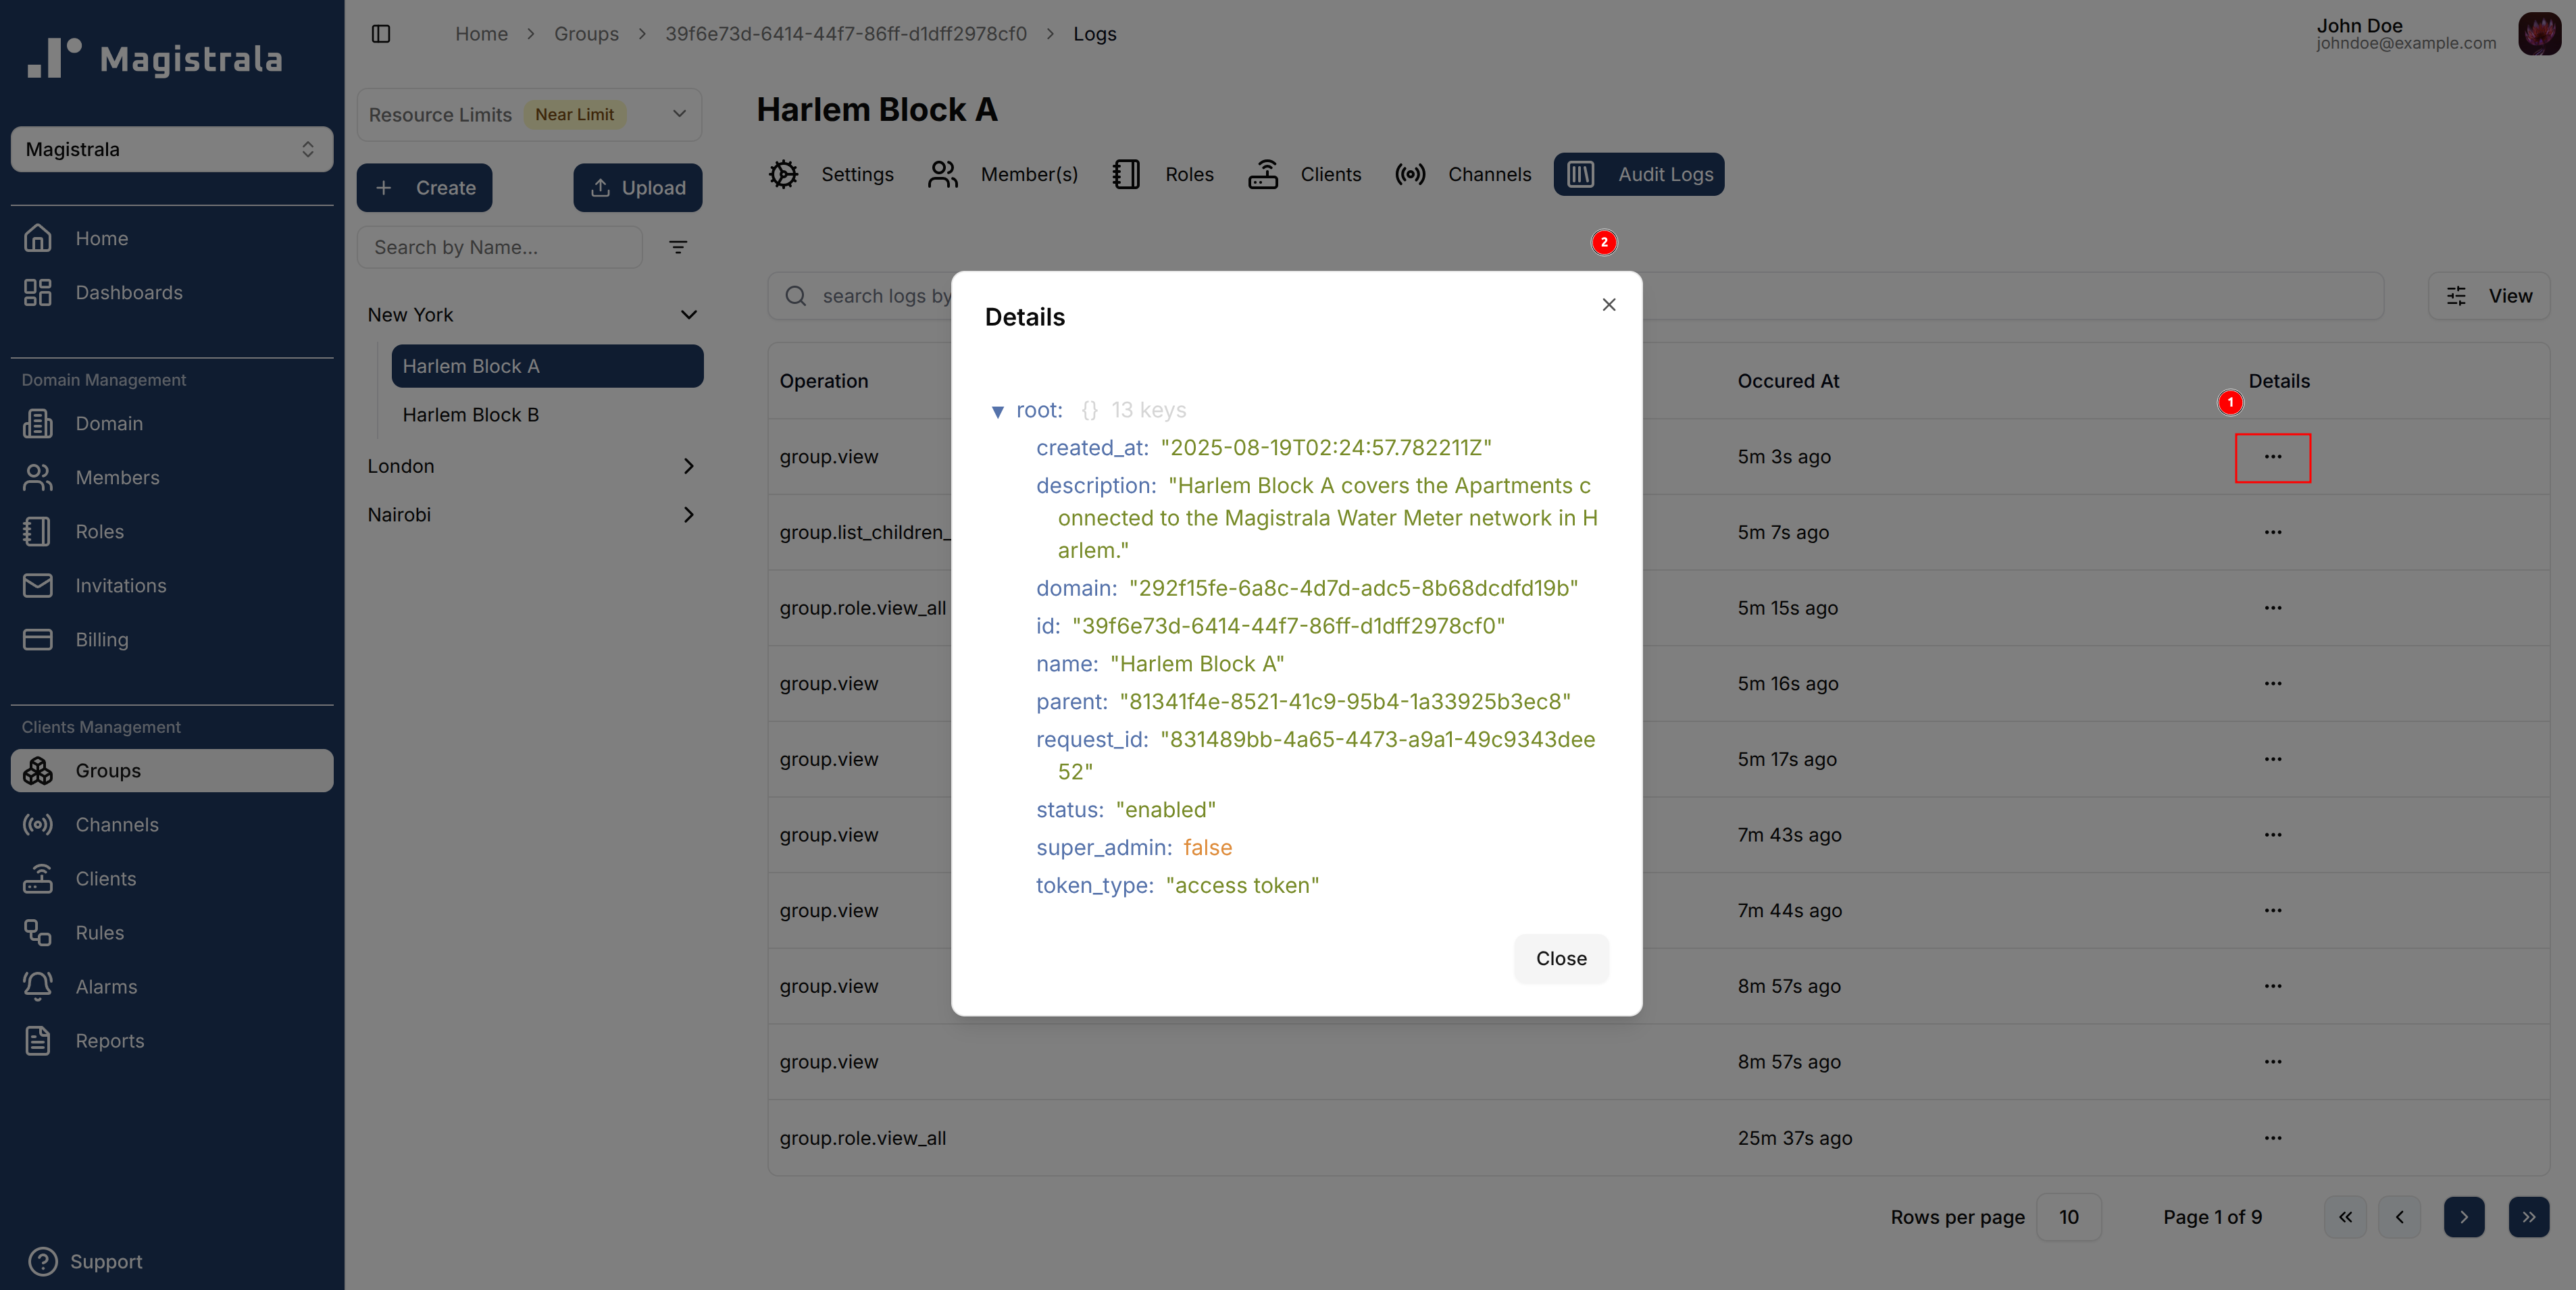2576x1290 pixels.
Task: Open the Settings tab gear icon for Harlem Block A
Action: (784, 174)
